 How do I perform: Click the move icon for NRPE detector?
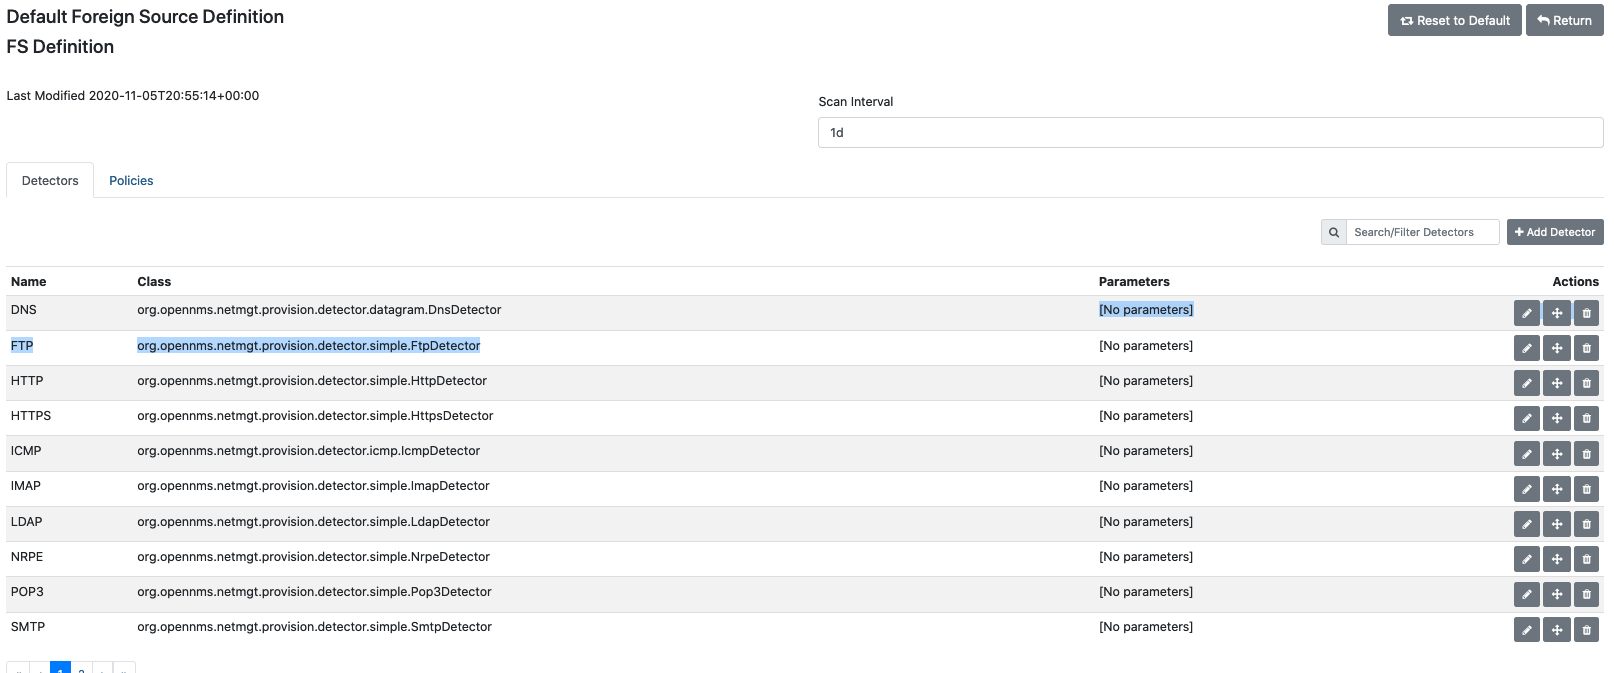pyautogui.click(x=1556, y=559)
